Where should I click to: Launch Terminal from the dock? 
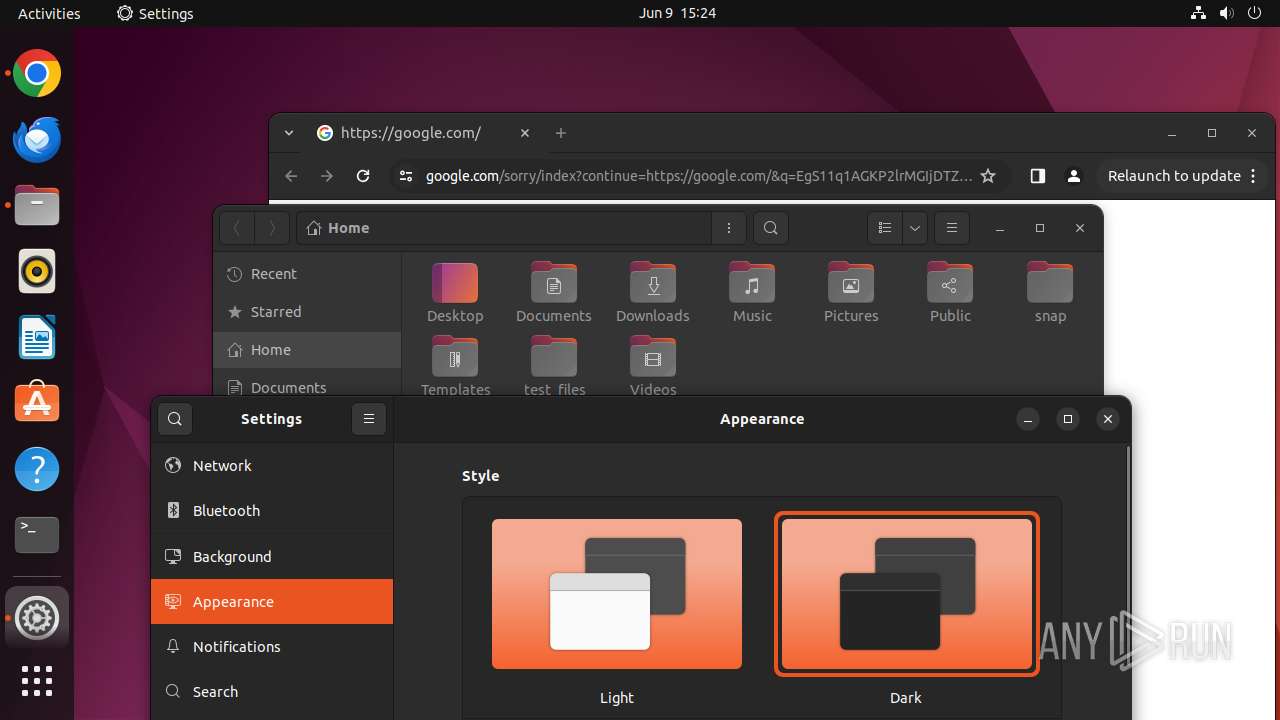click(x=37, y=535)
